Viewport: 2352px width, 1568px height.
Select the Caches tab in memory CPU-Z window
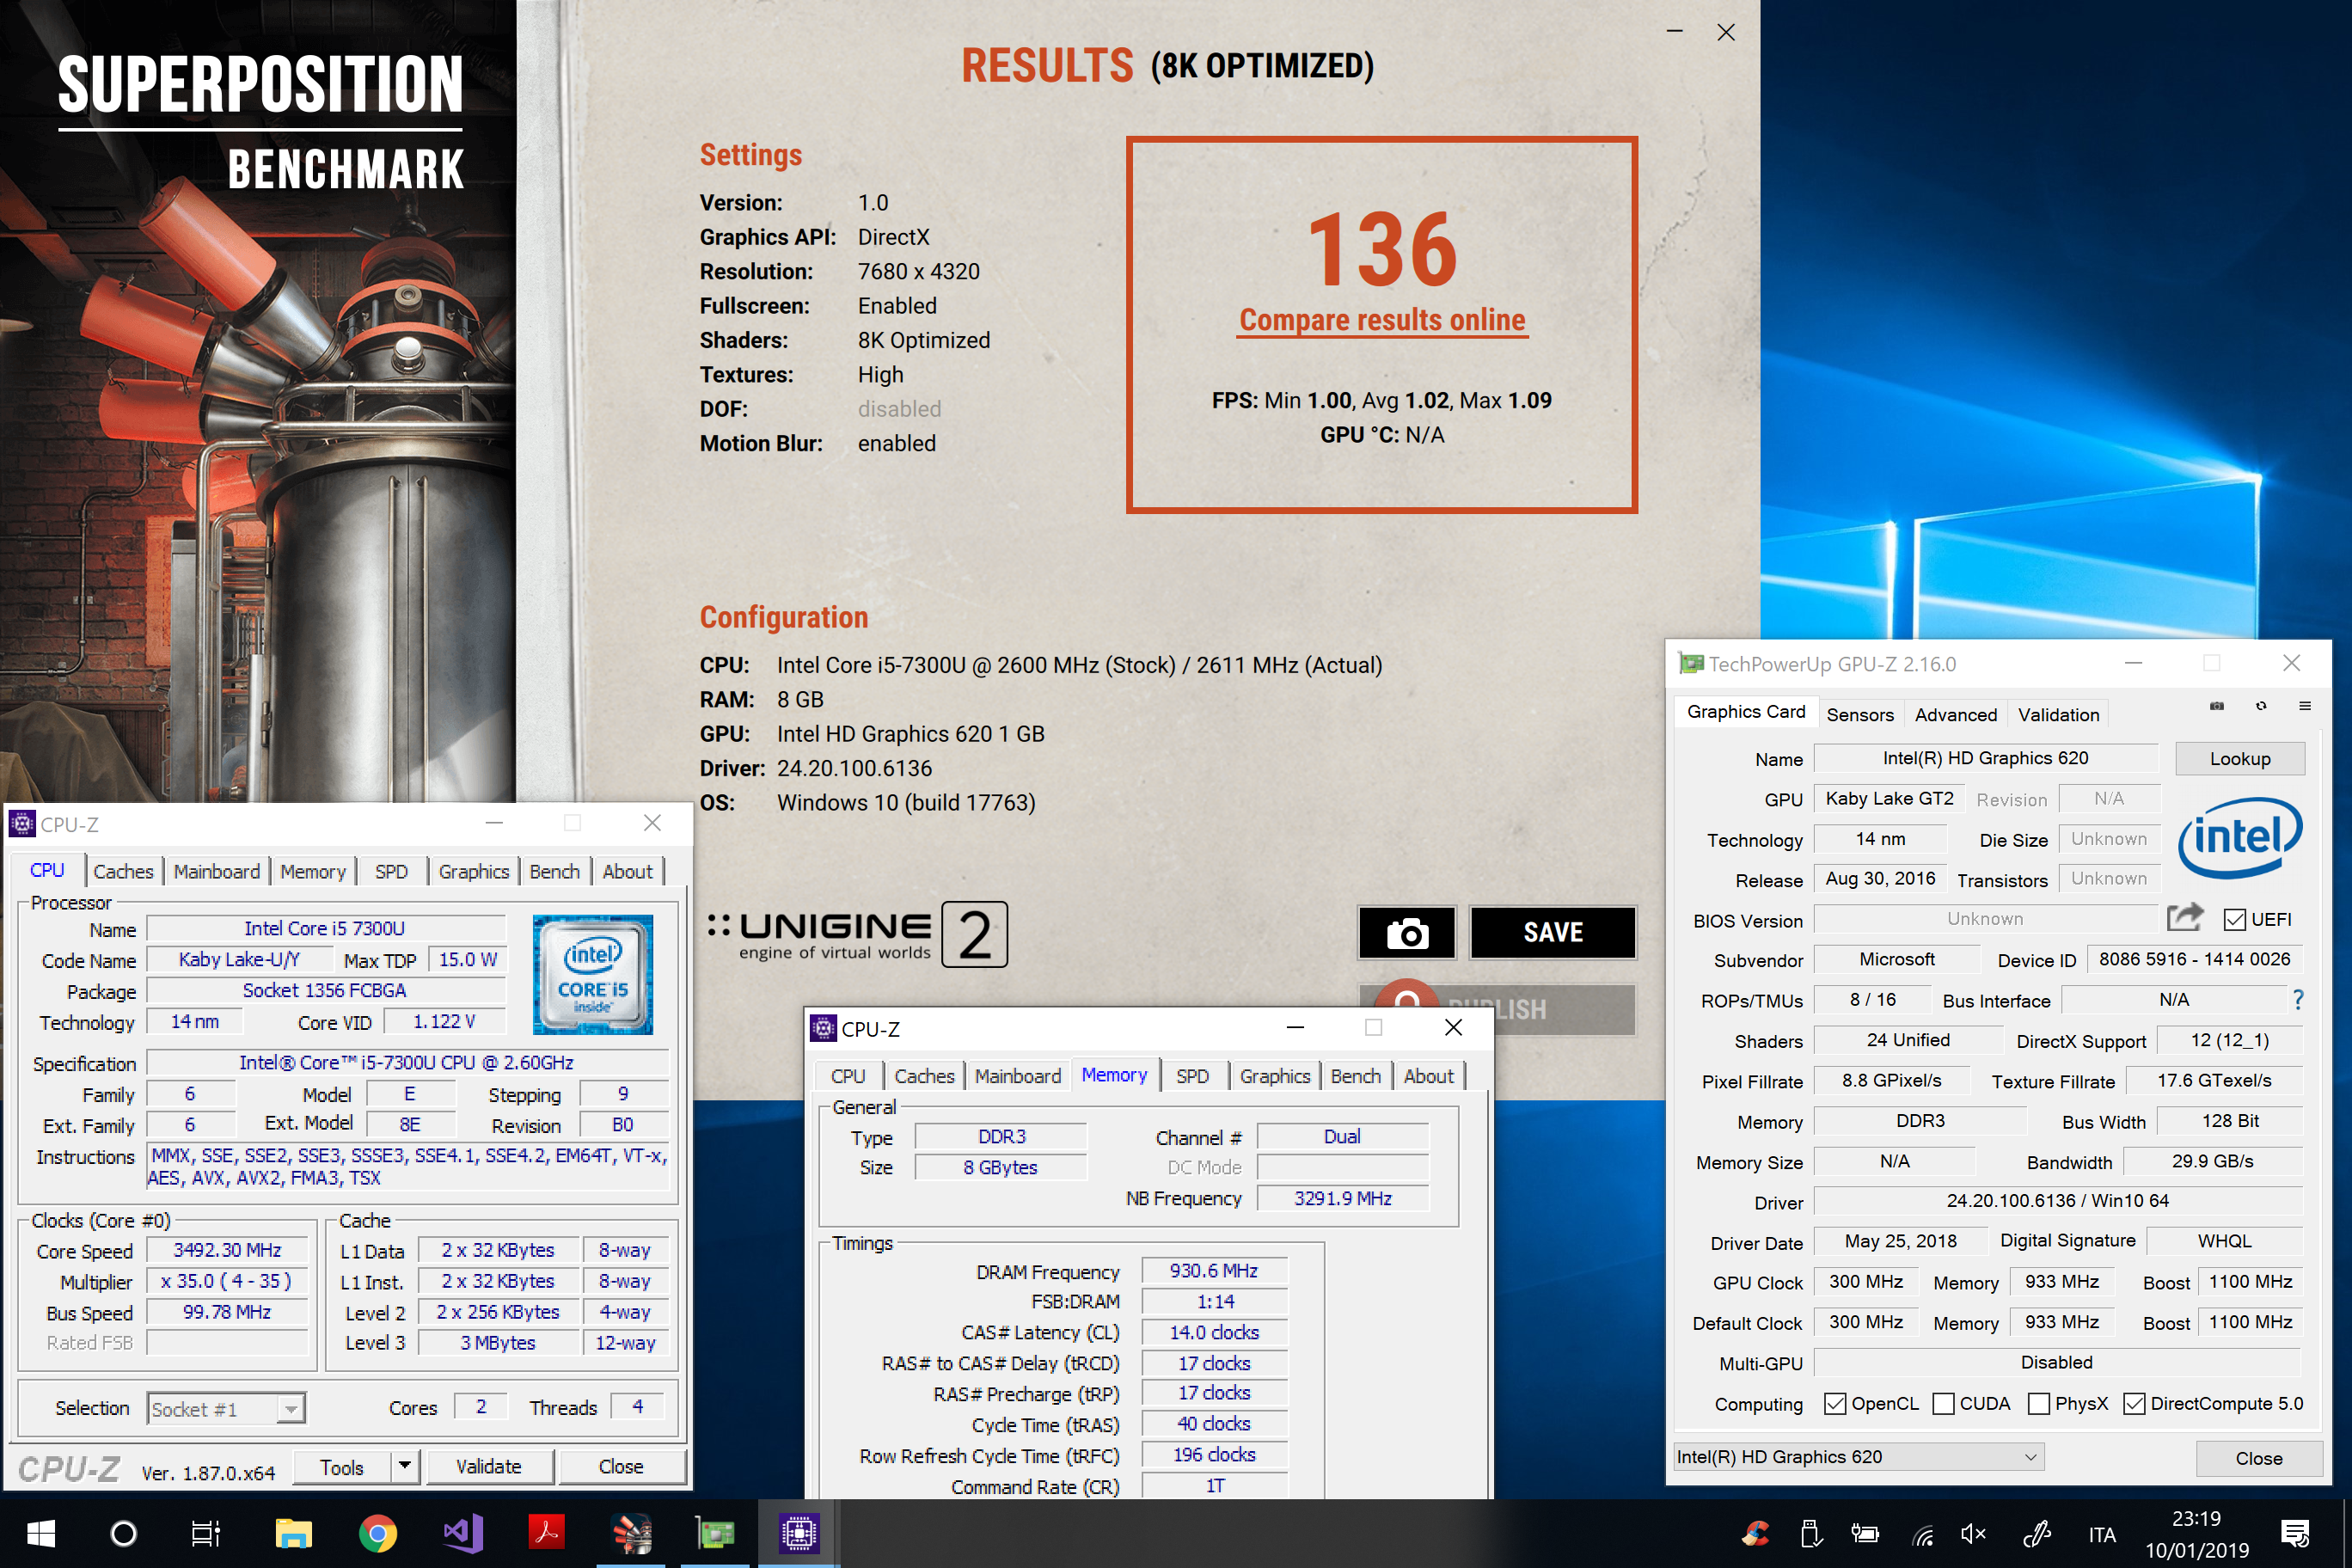coord(924,1076)
